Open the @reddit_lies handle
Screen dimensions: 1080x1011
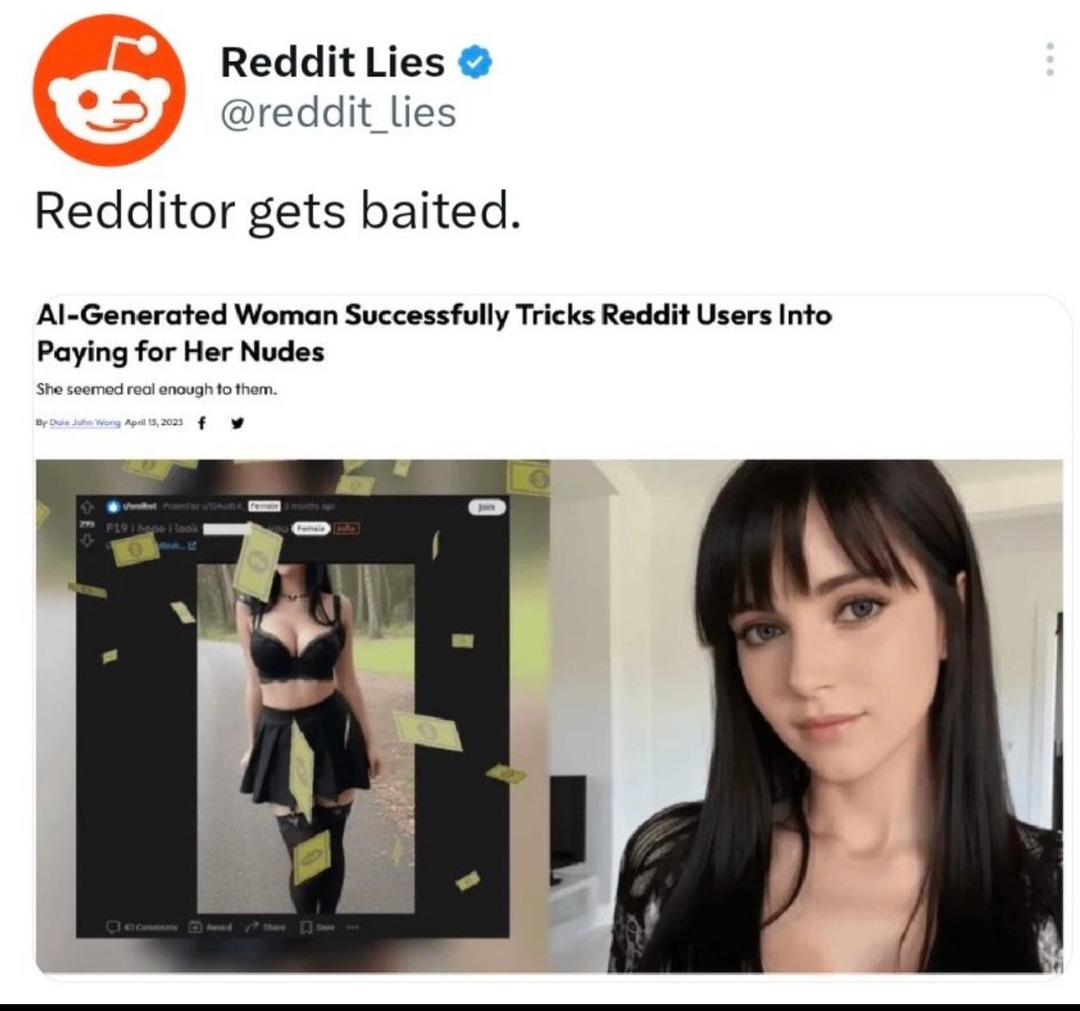point(338,112)
